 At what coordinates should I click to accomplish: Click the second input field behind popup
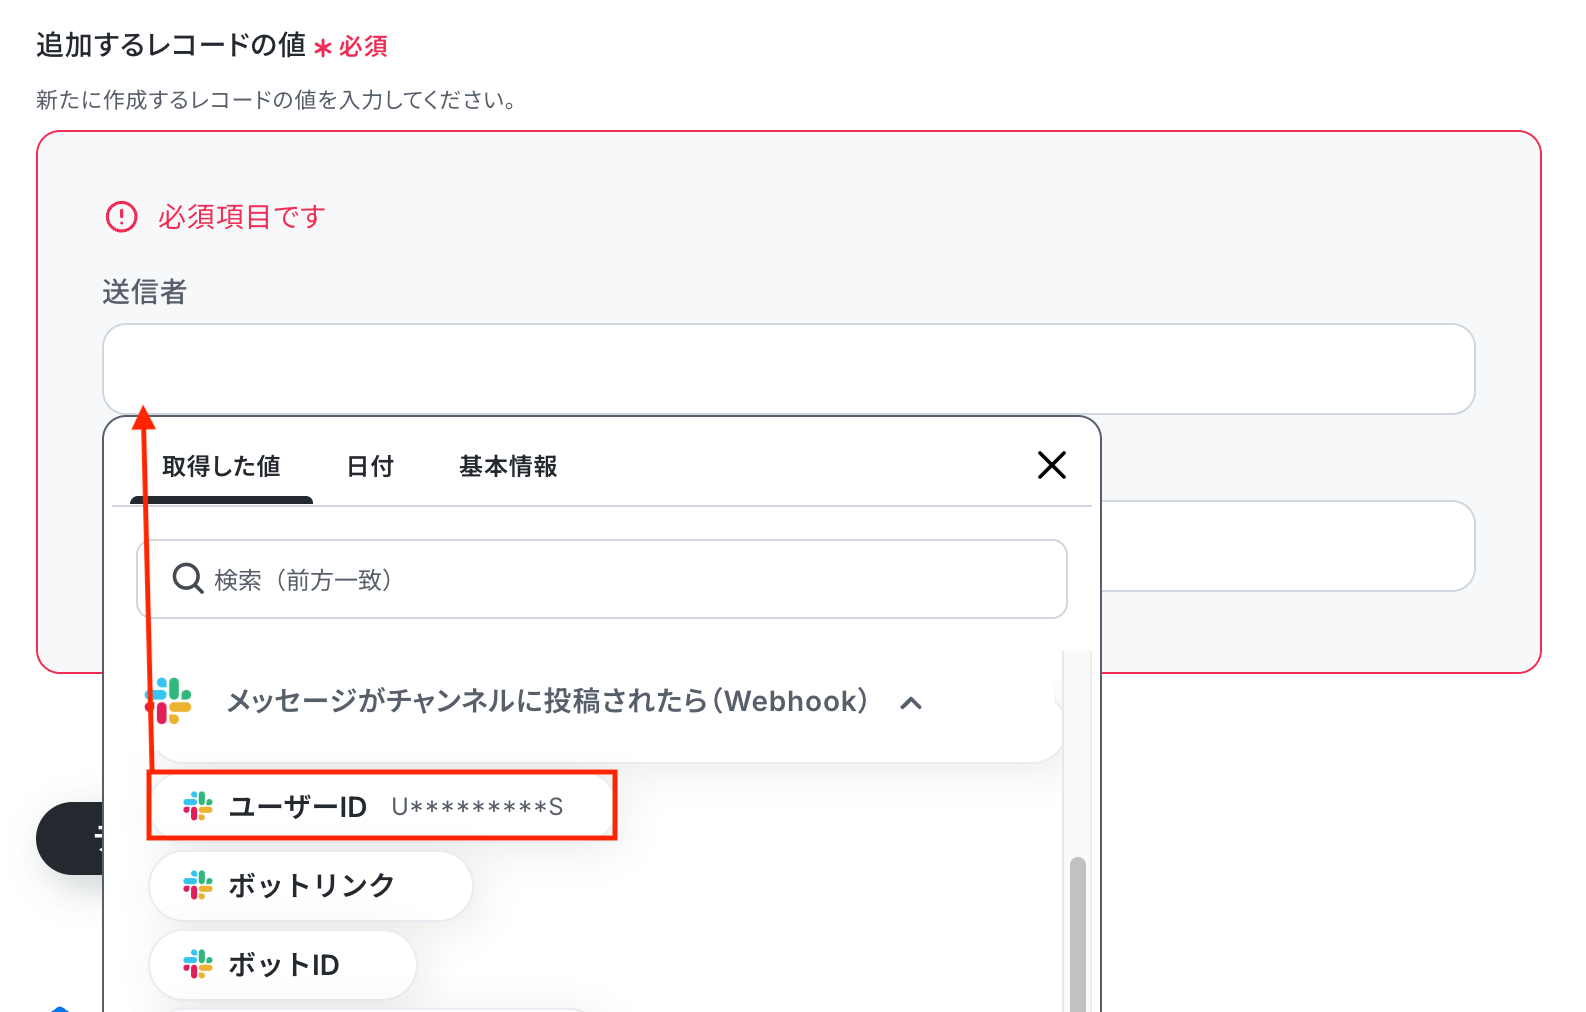click(x=1288, y=546)
